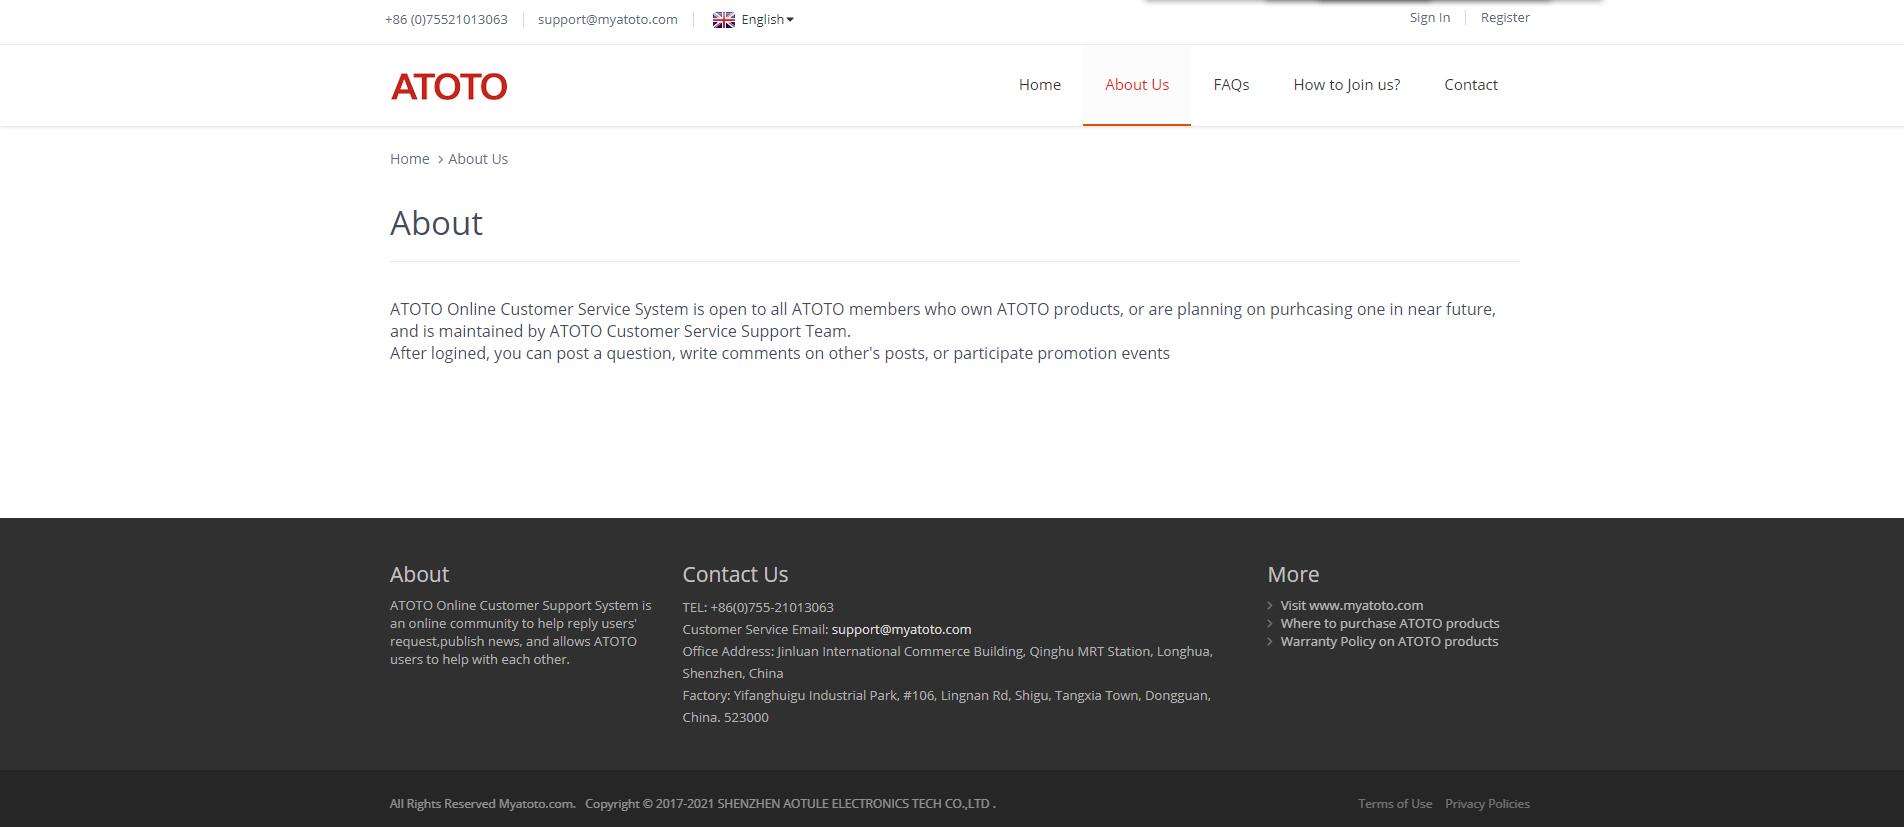Click the footer TEL: +86(0)755-21013063 line

click(758, 607)
